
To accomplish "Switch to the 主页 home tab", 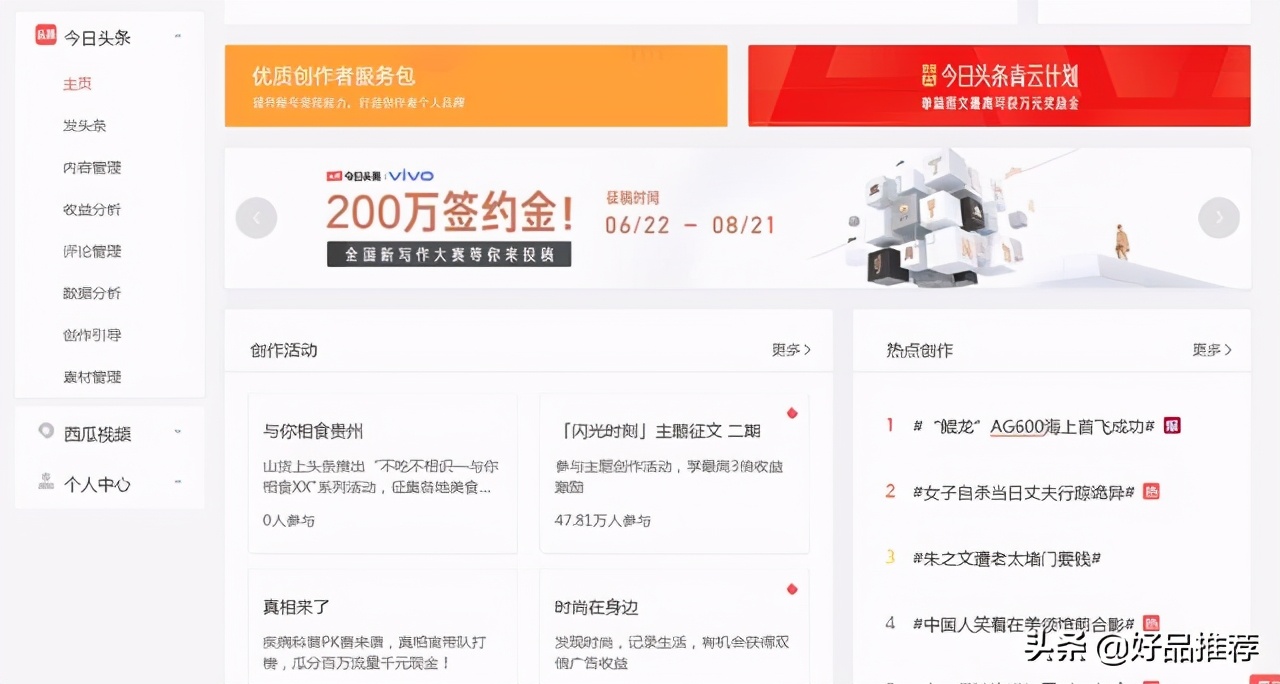I will (x=77, y=83).
